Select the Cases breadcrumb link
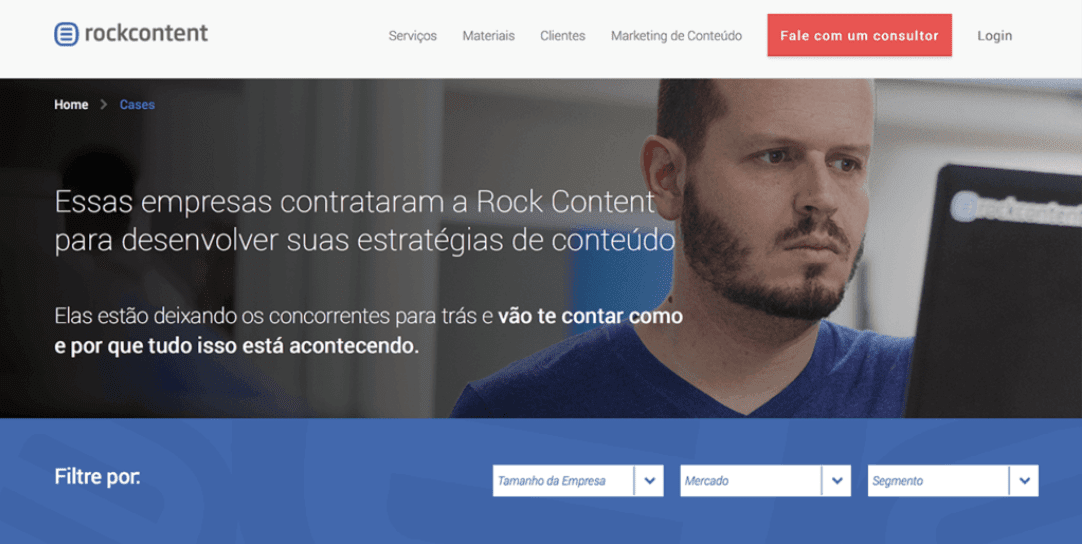The height and width of the screenshot is (544, 1082). click(137, 105)
